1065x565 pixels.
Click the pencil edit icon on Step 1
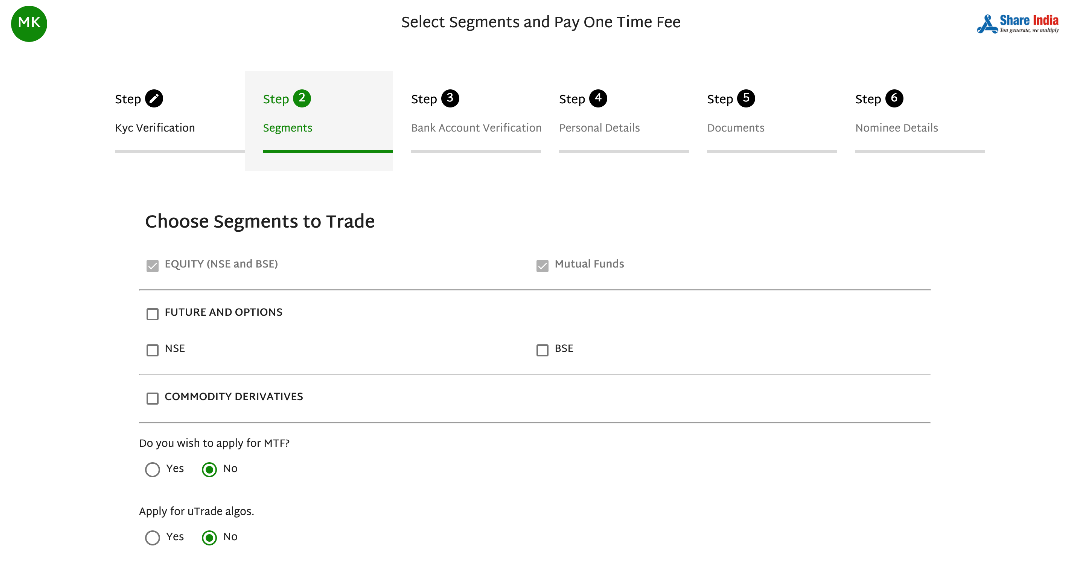point(154,98)
